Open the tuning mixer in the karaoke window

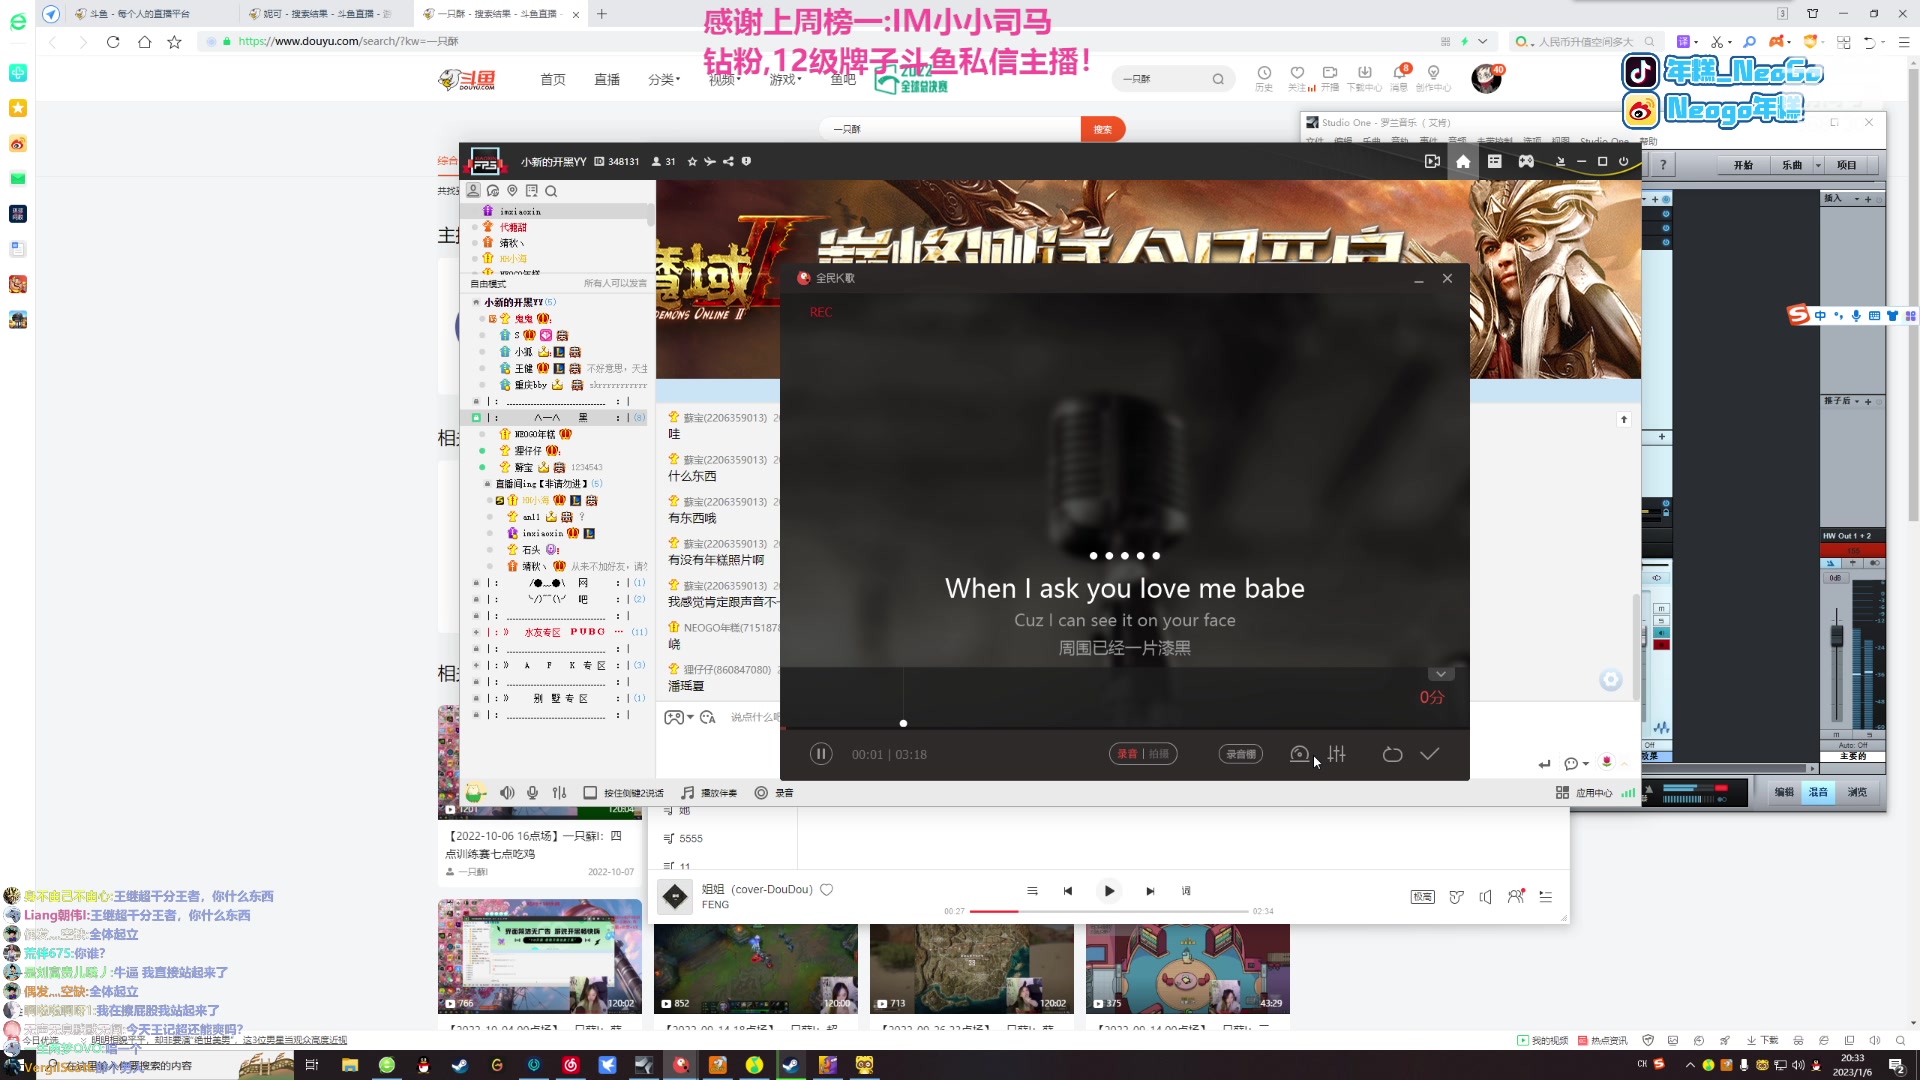(1337, 754)
